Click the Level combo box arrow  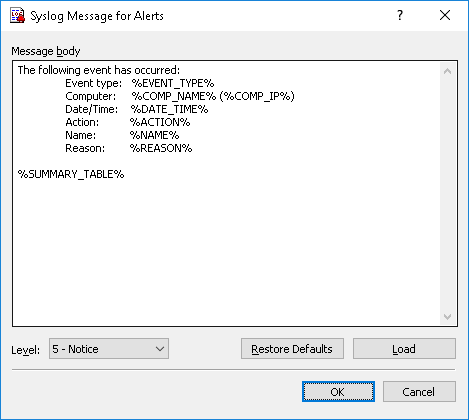[x=160, y=349]
